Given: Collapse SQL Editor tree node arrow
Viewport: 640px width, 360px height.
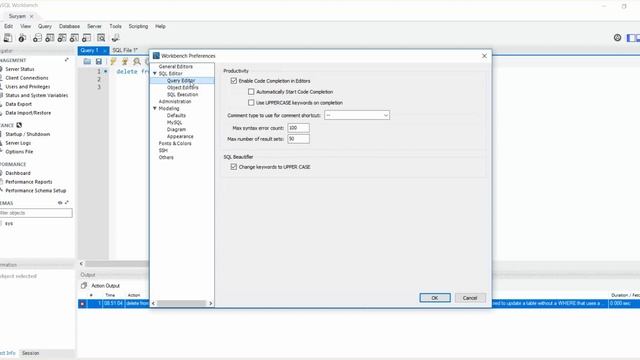Looking at the screenshot, I should [155, 73].
